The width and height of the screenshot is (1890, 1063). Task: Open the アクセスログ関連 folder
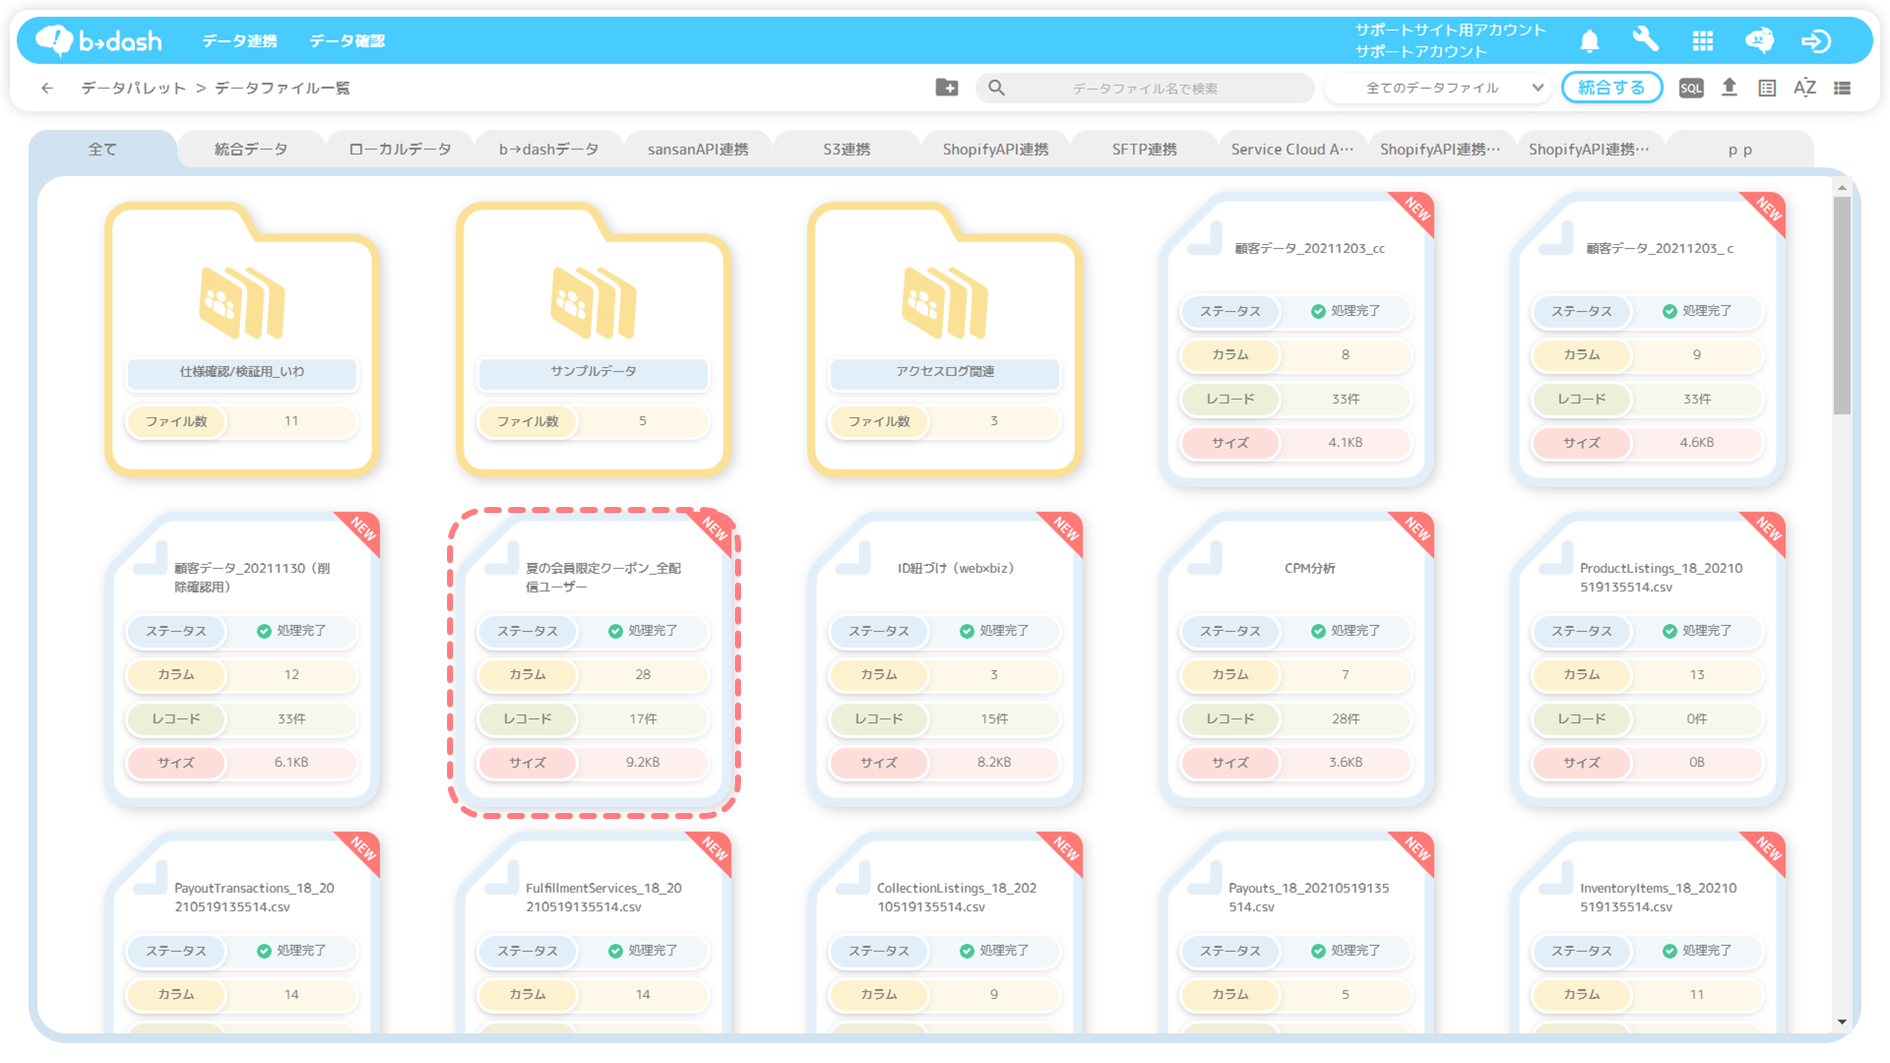pyautogui.click(x=945, y=340)
